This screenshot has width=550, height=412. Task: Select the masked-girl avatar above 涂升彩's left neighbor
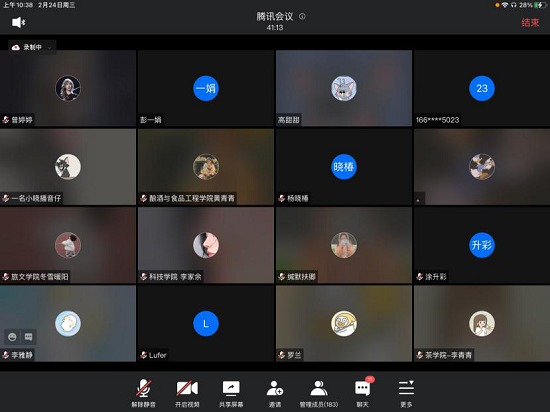(344, 245)
